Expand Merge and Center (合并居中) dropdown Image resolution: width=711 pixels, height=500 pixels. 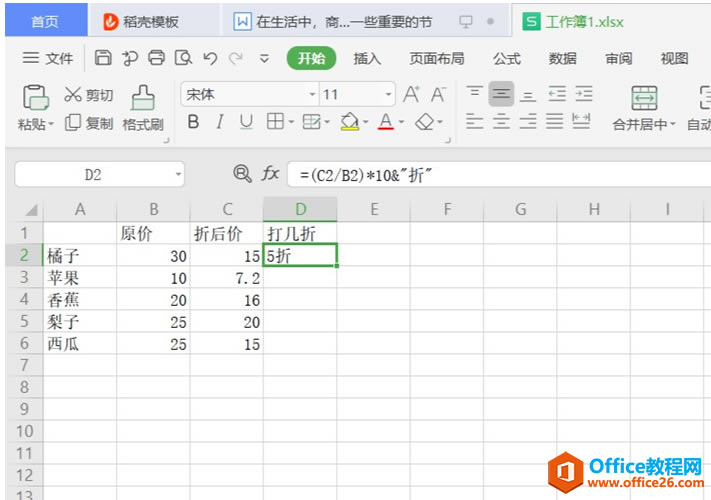point(672,124)
